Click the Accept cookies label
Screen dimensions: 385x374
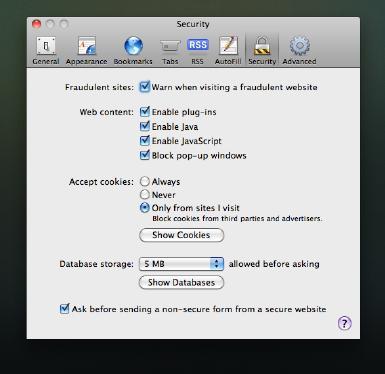(101, 182)
